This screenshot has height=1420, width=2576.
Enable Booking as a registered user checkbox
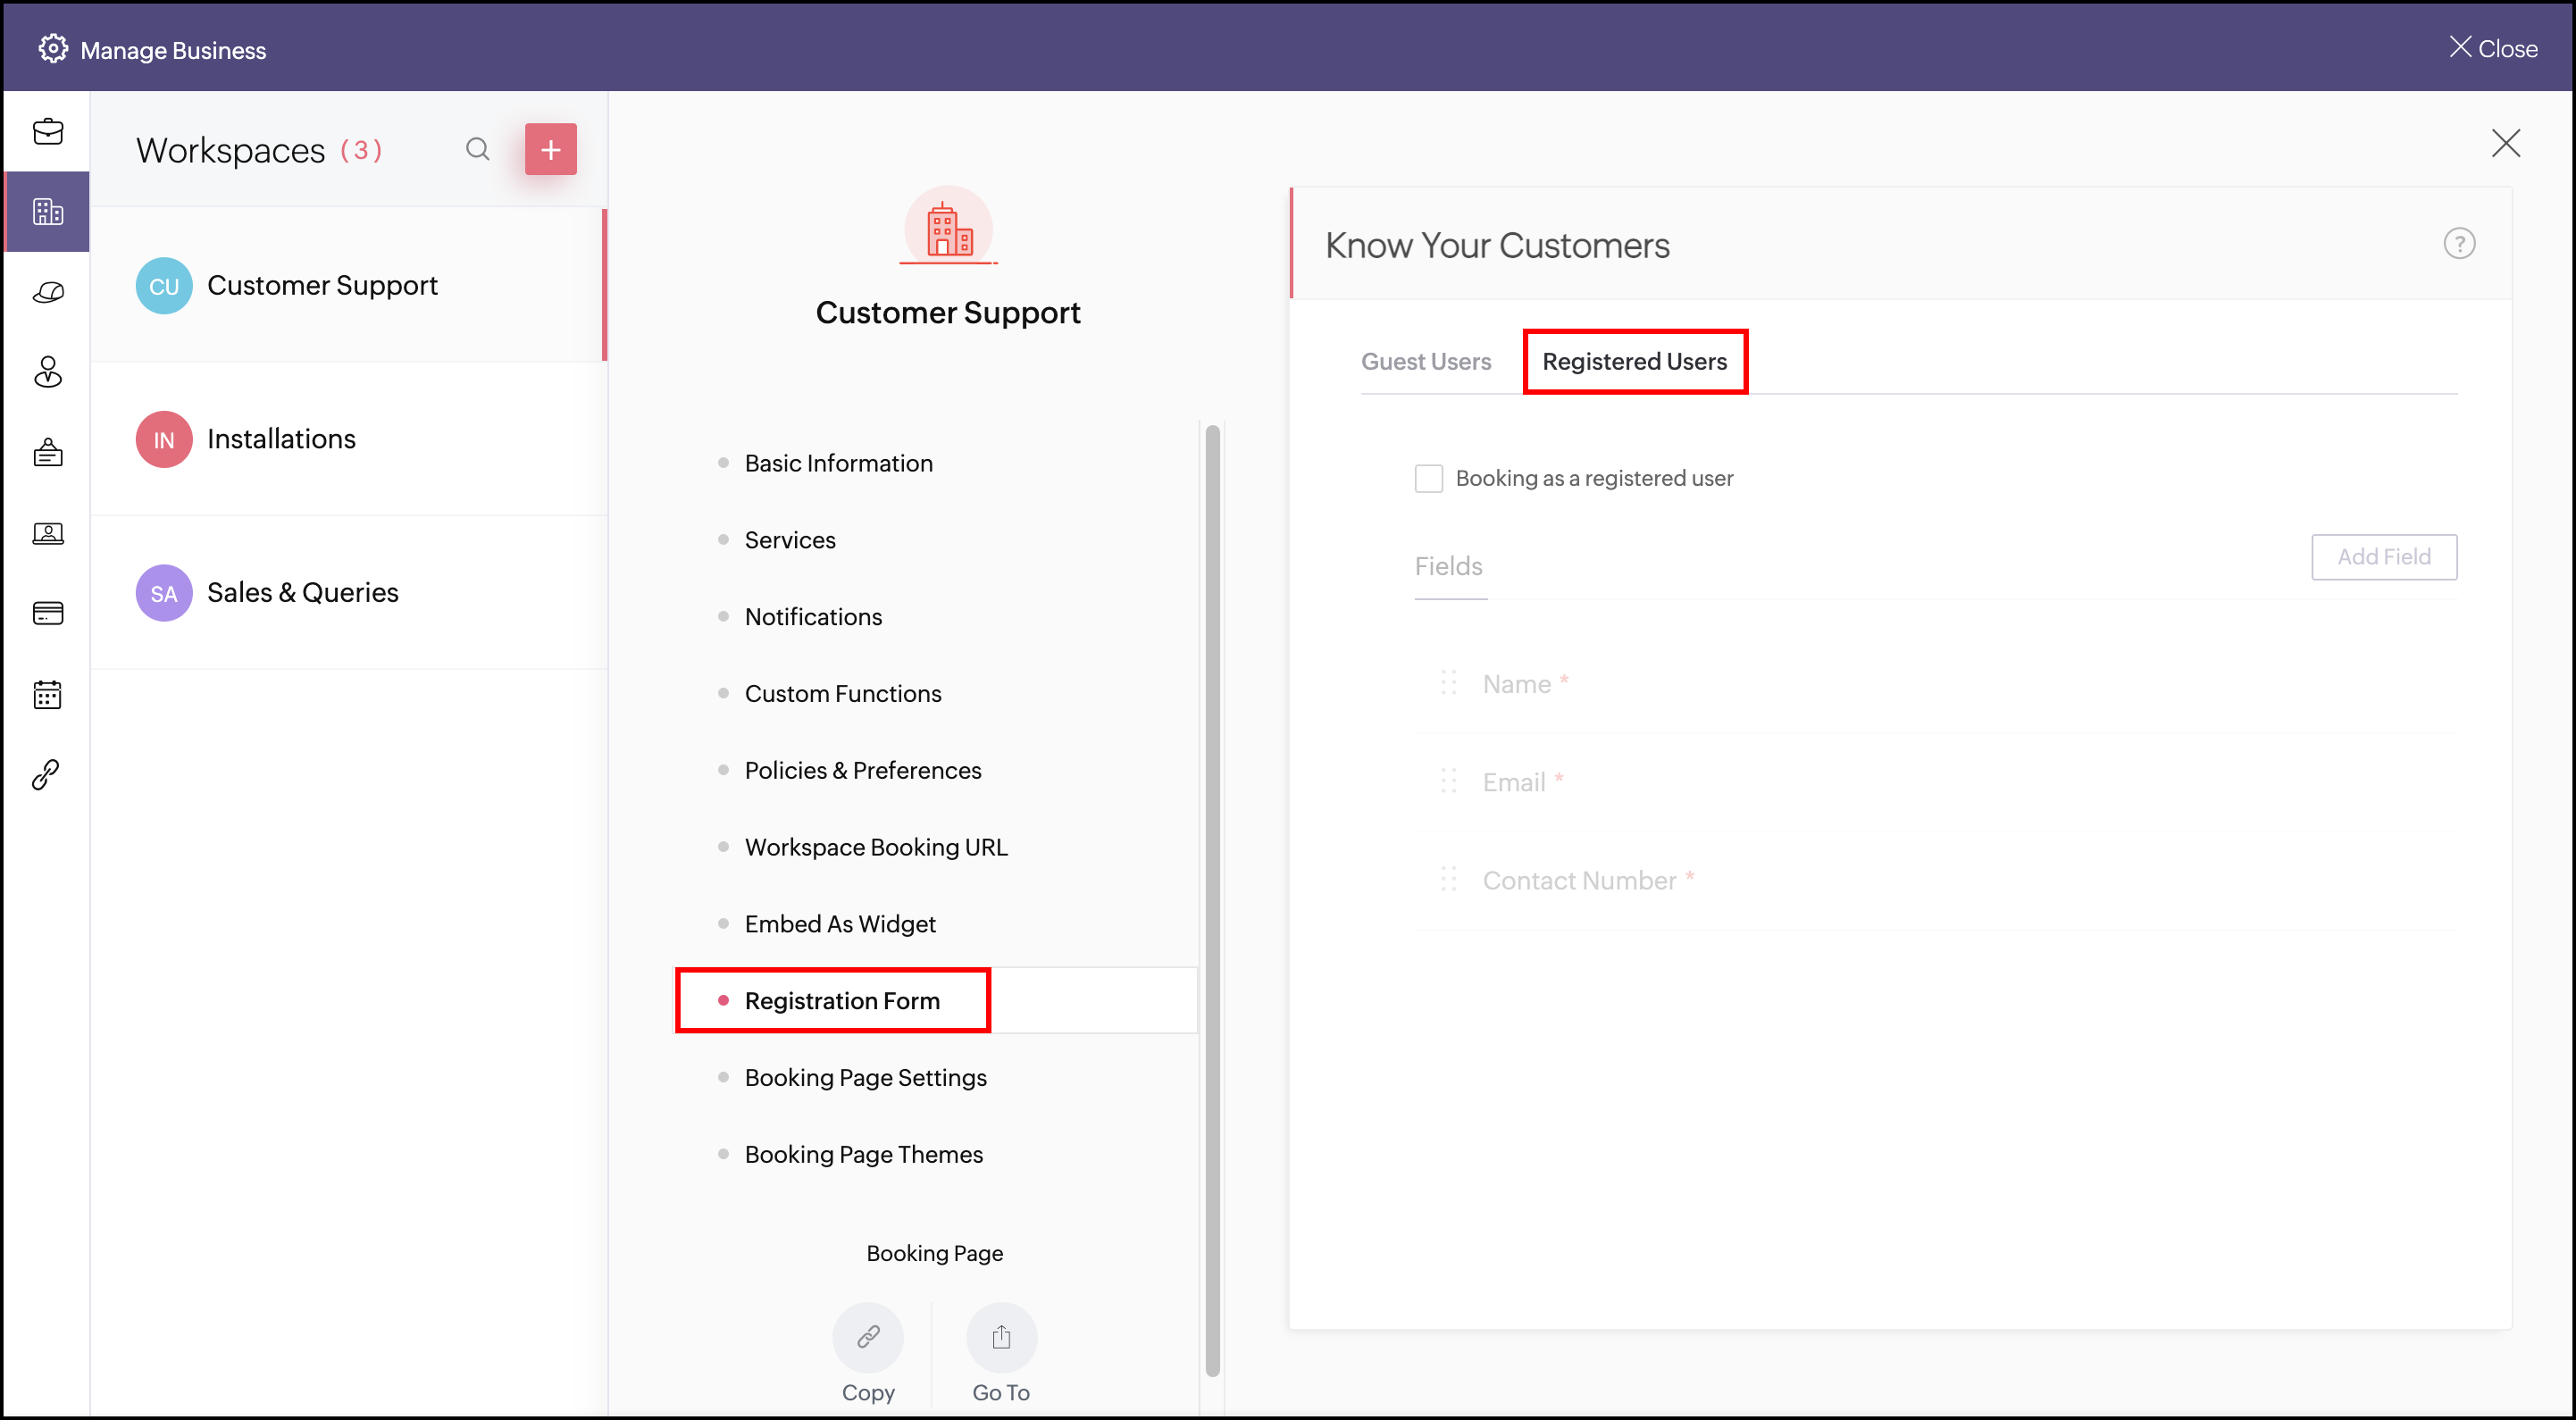point(1428,478)
